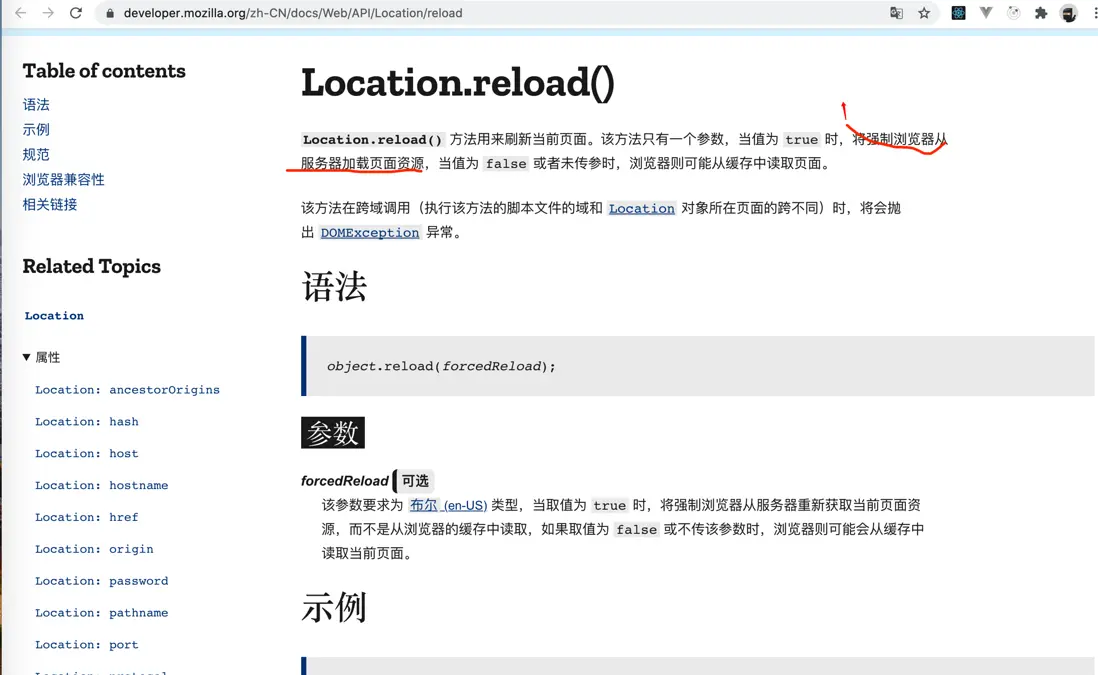Click the Related Topics heading
1098x675 pixels.
click(x=92, y=266)
